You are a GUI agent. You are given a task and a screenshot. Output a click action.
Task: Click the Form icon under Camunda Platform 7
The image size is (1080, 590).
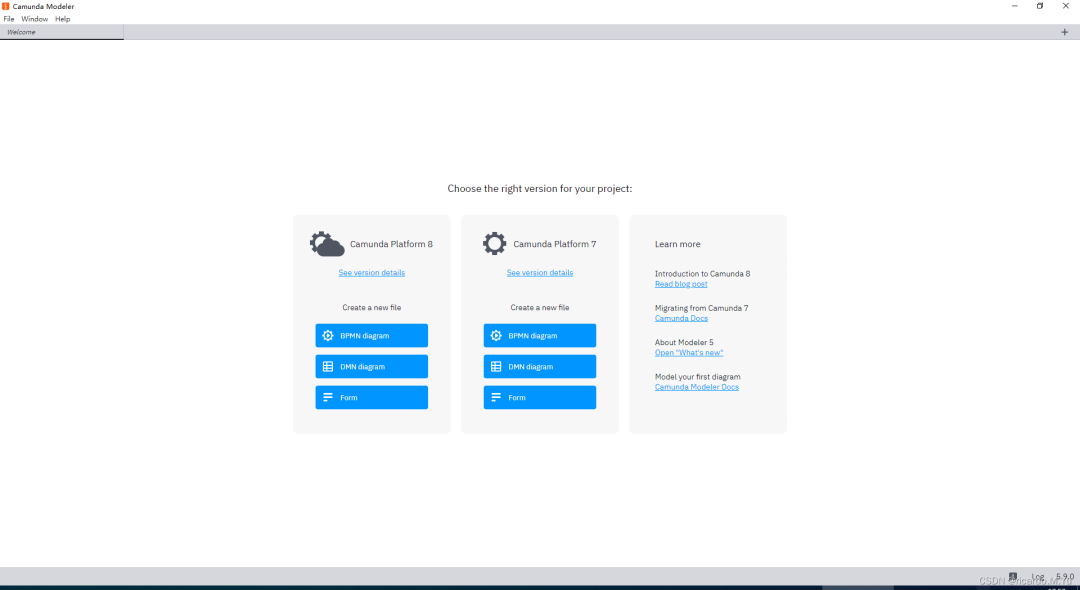pyautogui.click(x=495, y=397)
